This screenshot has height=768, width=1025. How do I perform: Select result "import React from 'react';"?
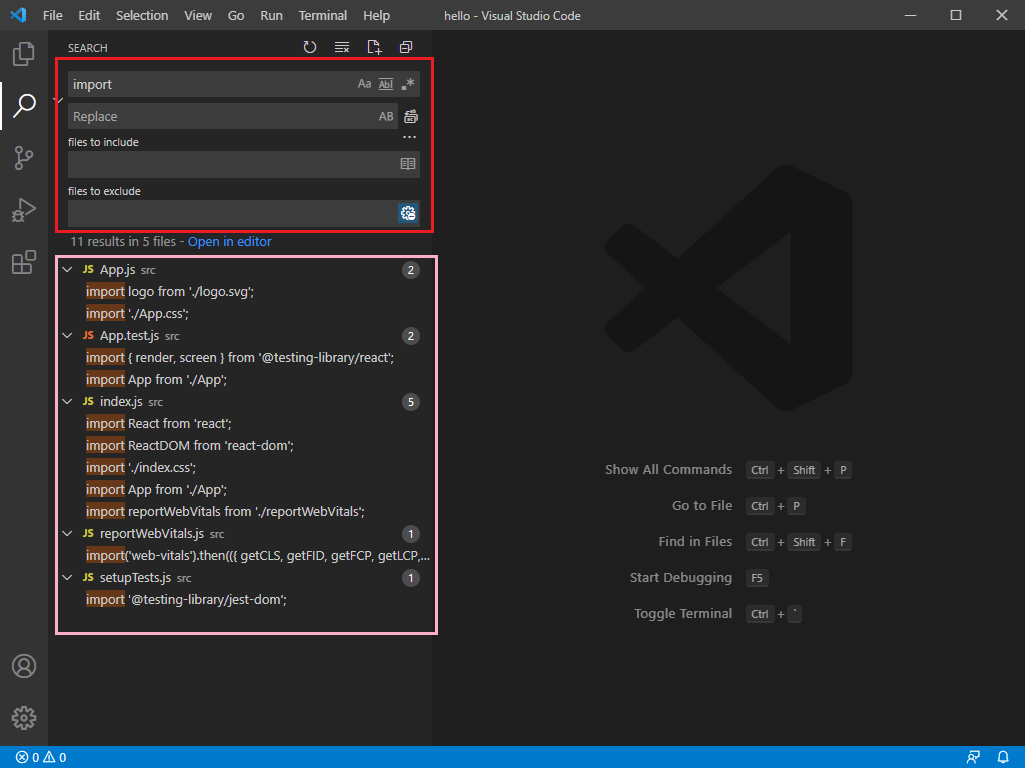click(x=243, y=424)
